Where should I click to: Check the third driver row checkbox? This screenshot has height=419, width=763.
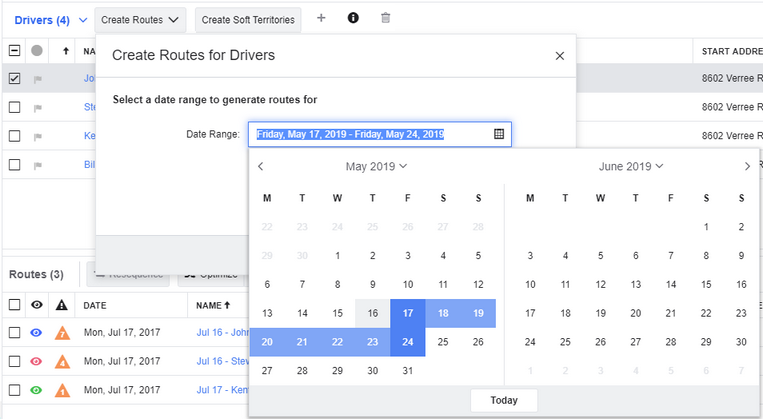pyautogui.click(x=15, y=136)
